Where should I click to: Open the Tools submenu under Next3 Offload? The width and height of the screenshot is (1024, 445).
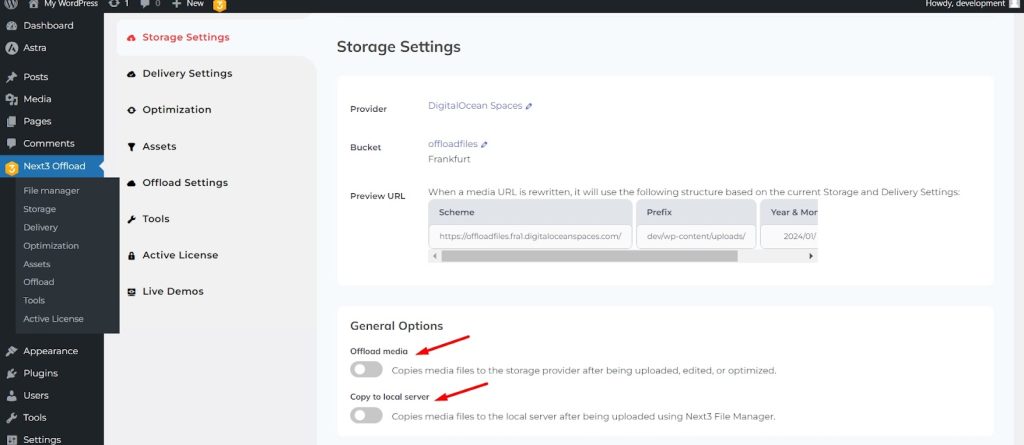(34, 300)
